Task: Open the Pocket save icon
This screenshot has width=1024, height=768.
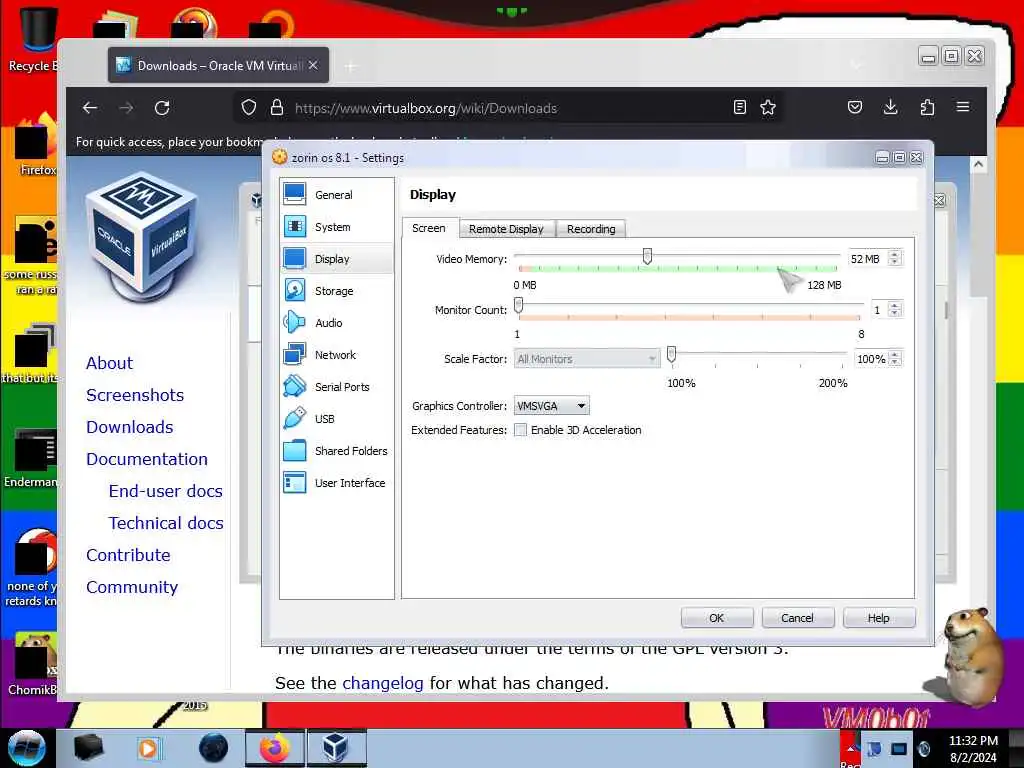Action: pyautogui.click(x=855, y=107)
